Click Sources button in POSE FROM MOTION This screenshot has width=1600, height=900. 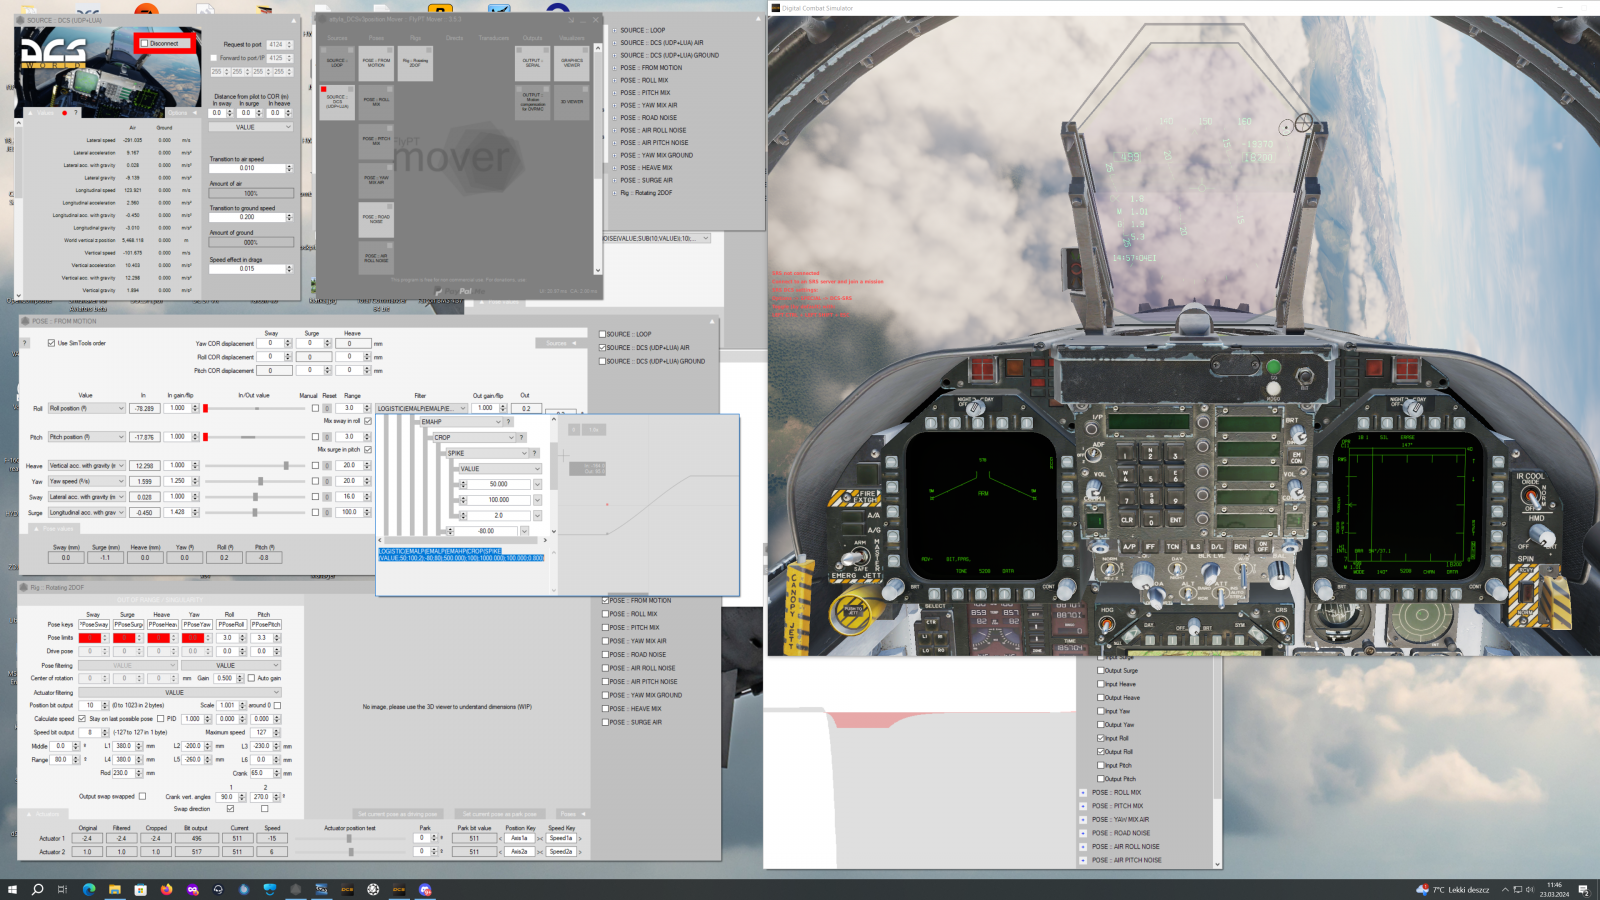click(x=560, y=343)
